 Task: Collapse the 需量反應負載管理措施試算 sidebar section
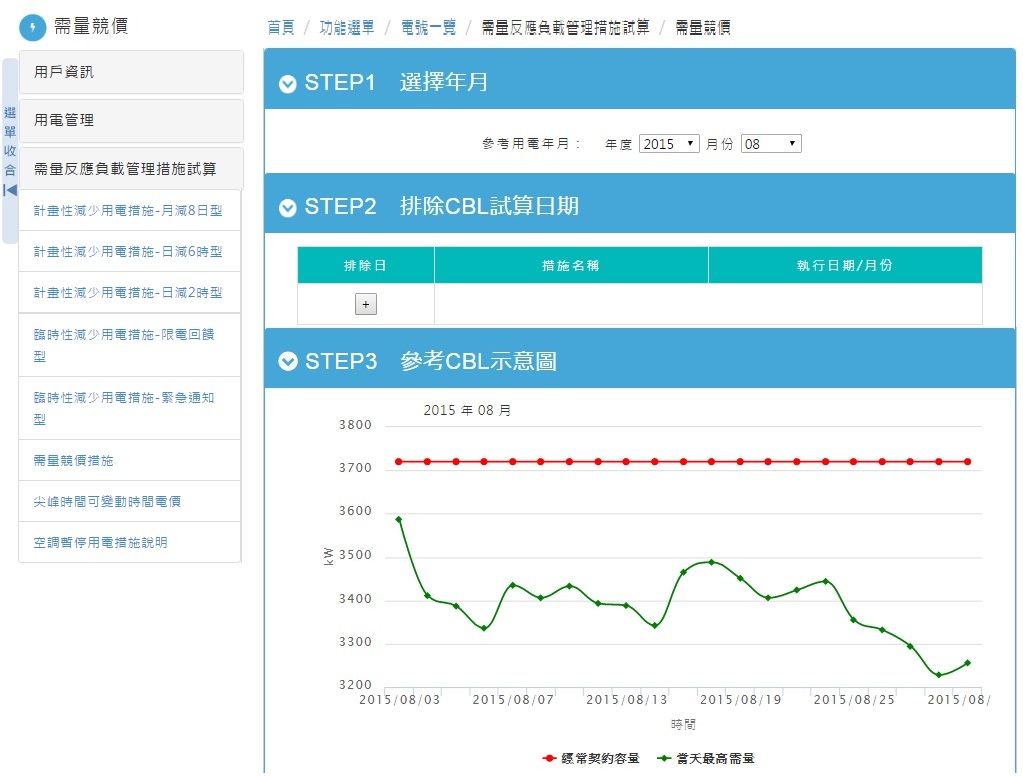click(131, 169)
